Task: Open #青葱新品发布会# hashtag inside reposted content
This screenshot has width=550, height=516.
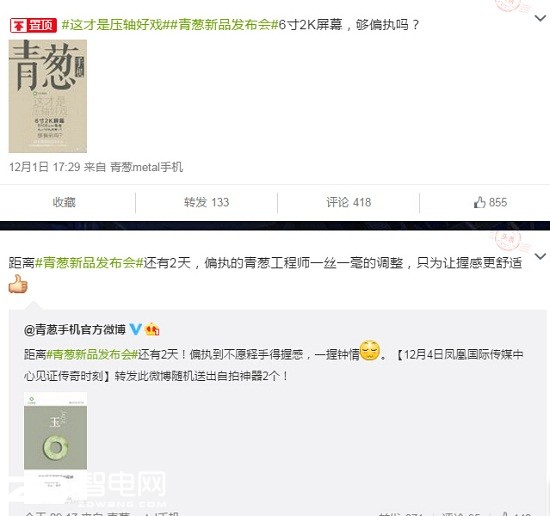Action: pyautogui.click(x=92, y=354)
